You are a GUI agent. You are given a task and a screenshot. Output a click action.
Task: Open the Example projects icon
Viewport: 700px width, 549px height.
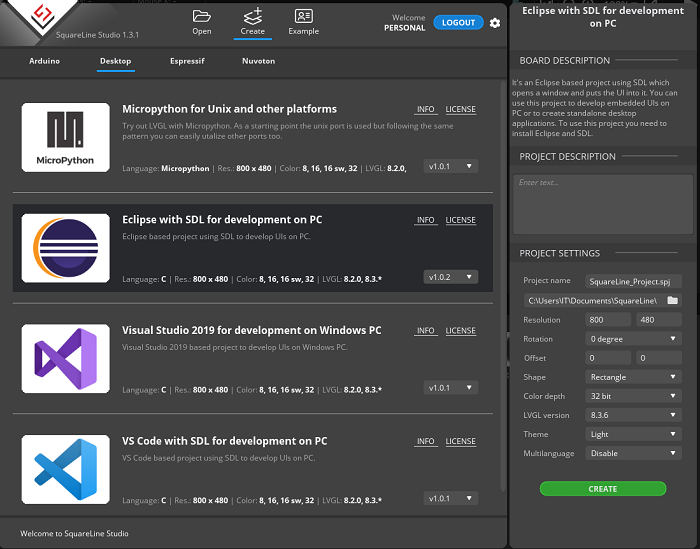304,16
